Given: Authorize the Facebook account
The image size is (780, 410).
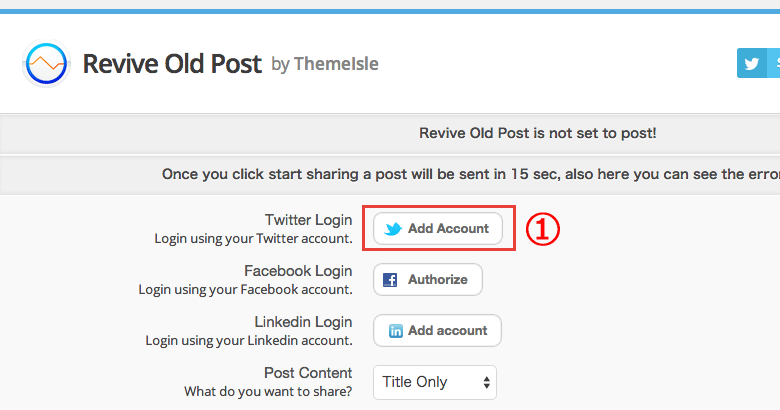Looking at the screenshot, I should [428, 280].
